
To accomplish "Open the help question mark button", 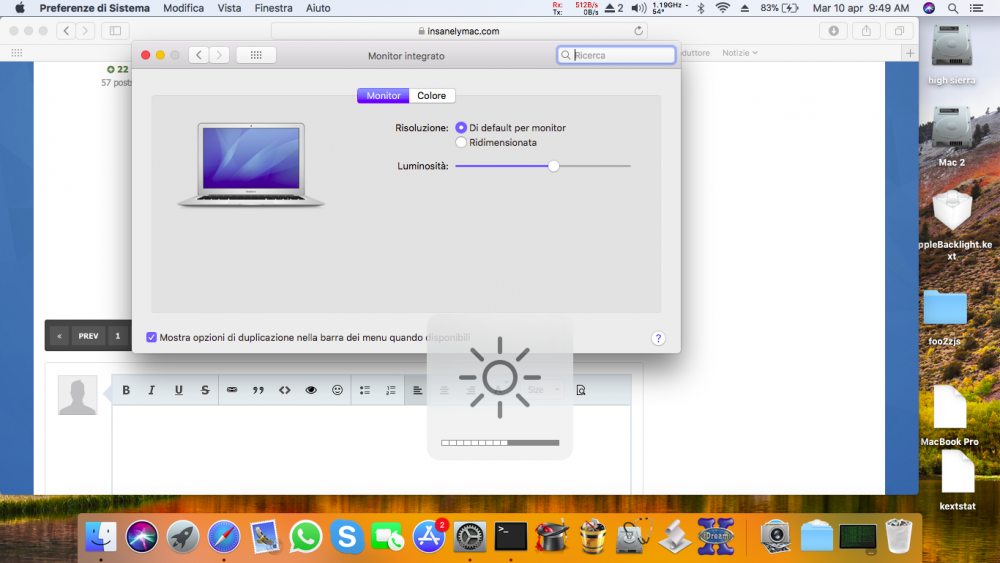I will point(658,339).
